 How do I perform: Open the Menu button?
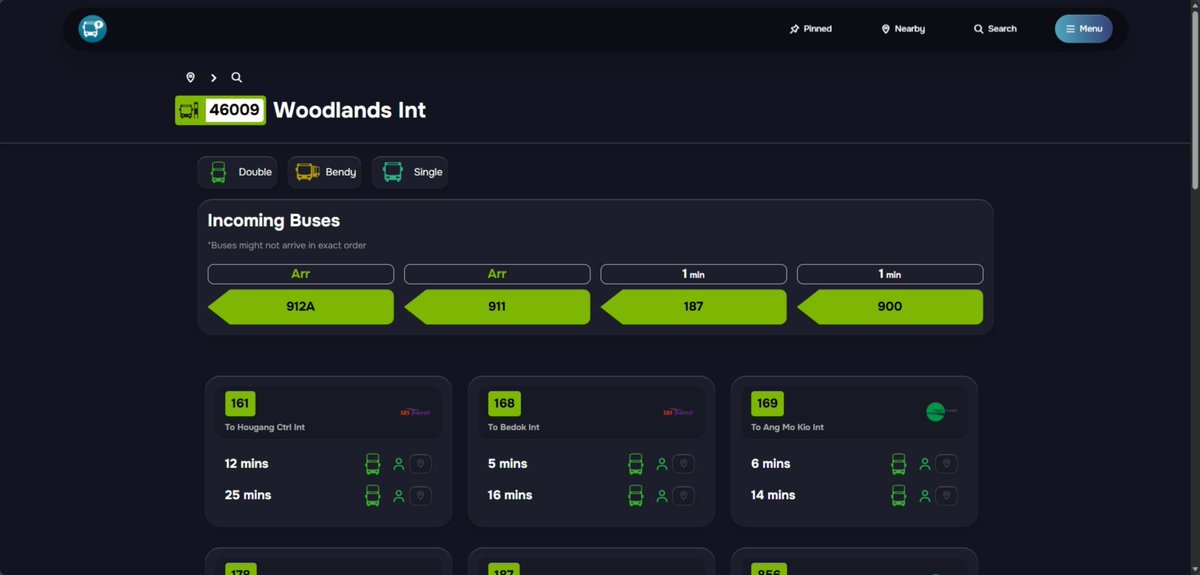(x=1083, y=29)
